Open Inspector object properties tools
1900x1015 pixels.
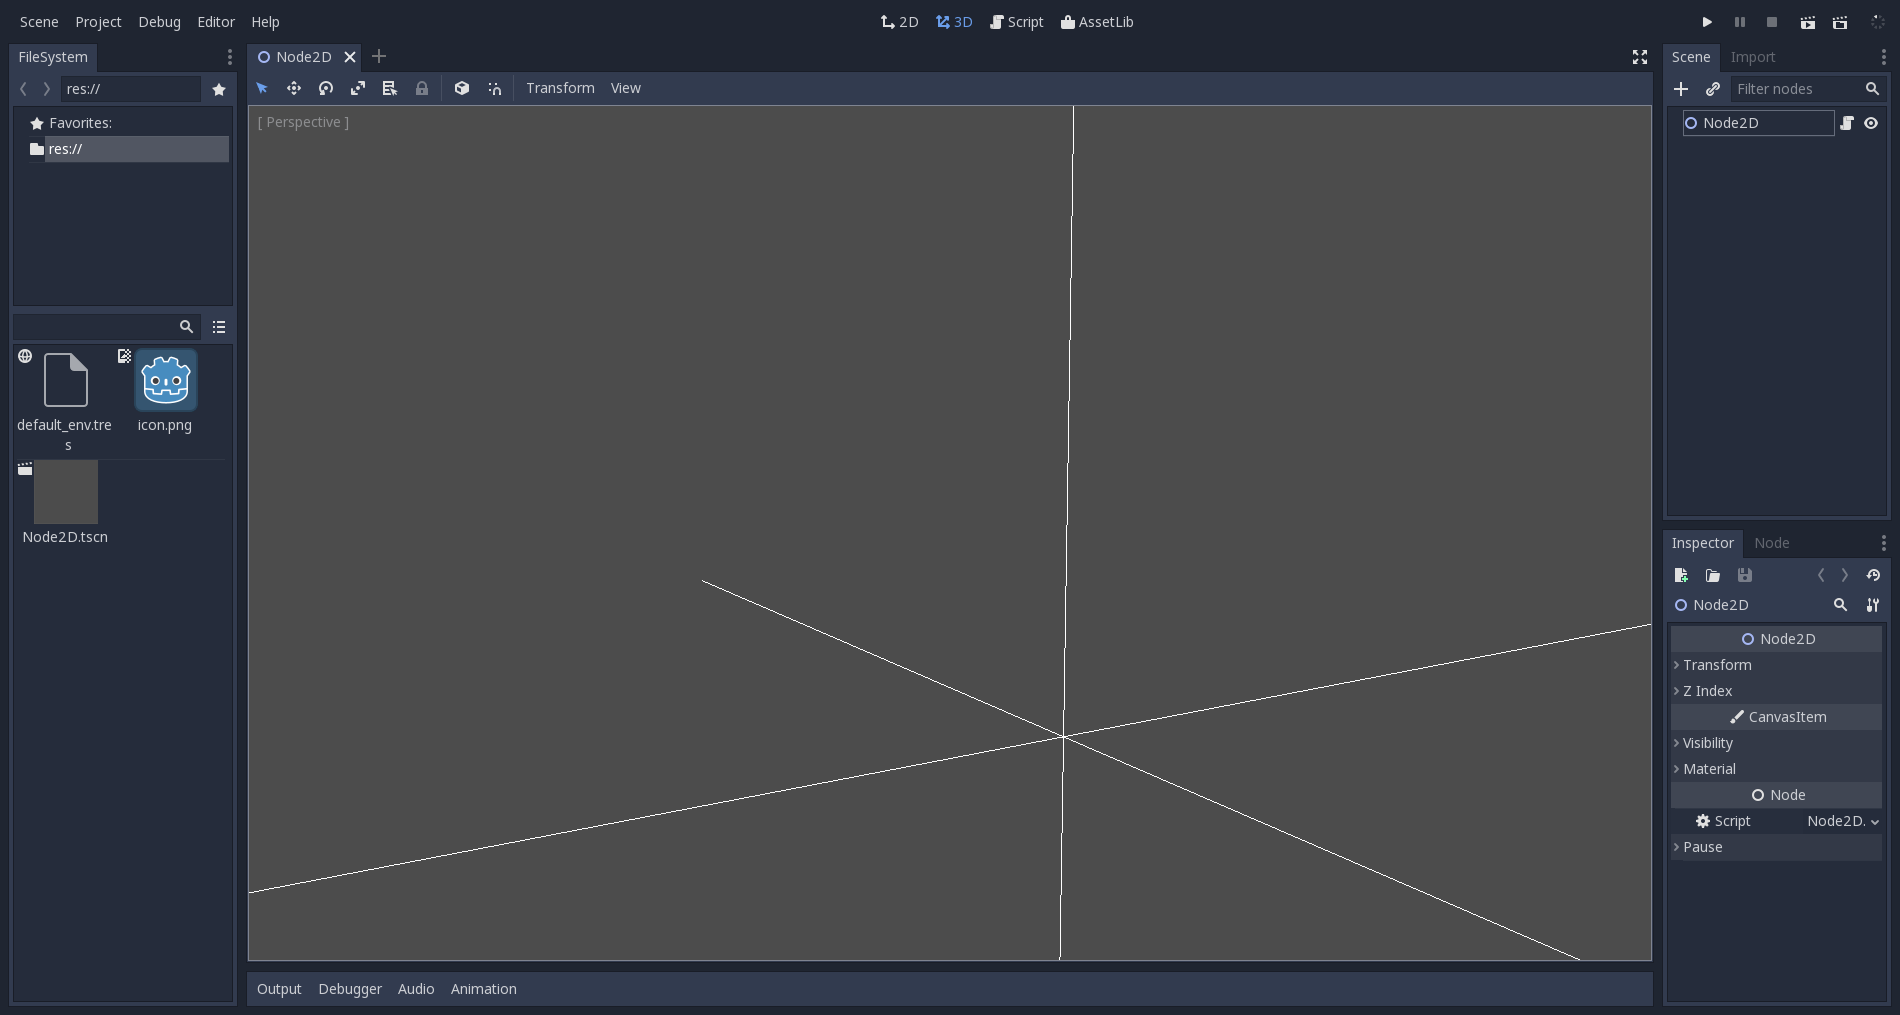(1873, 605)
